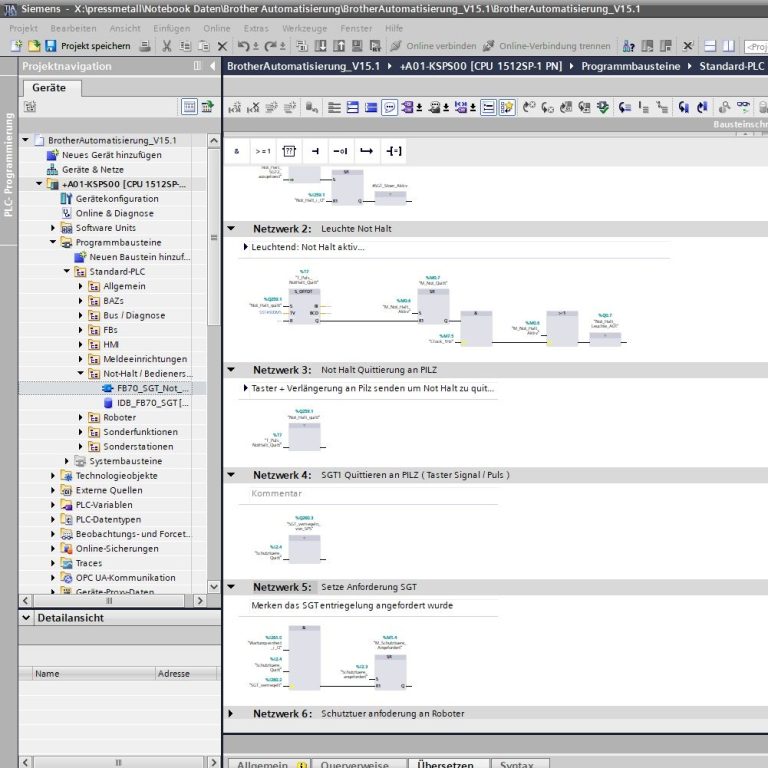Screen dimensions: 768x768
Task: Redo the last undone action
Action: (x=270, y=46)
